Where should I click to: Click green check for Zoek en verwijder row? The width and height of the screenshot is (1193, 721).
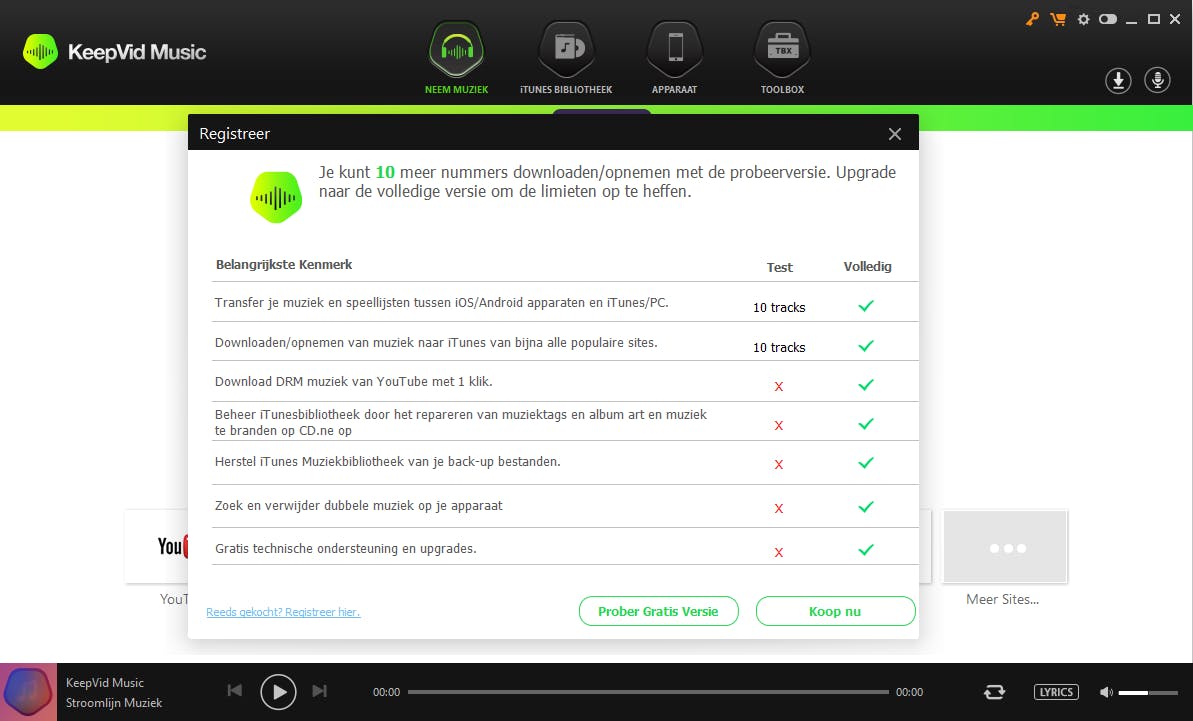click(866, 507)
